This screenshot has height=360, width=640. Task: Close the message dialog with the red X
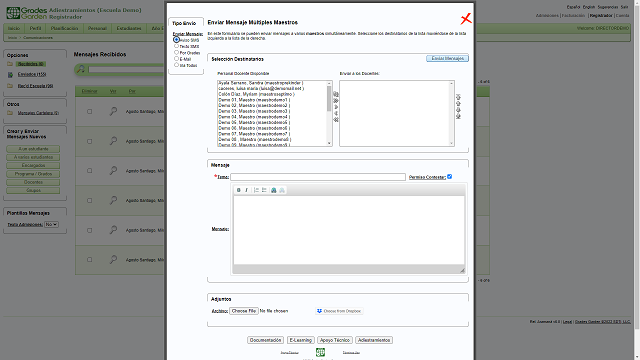click(x=466, y=18)
